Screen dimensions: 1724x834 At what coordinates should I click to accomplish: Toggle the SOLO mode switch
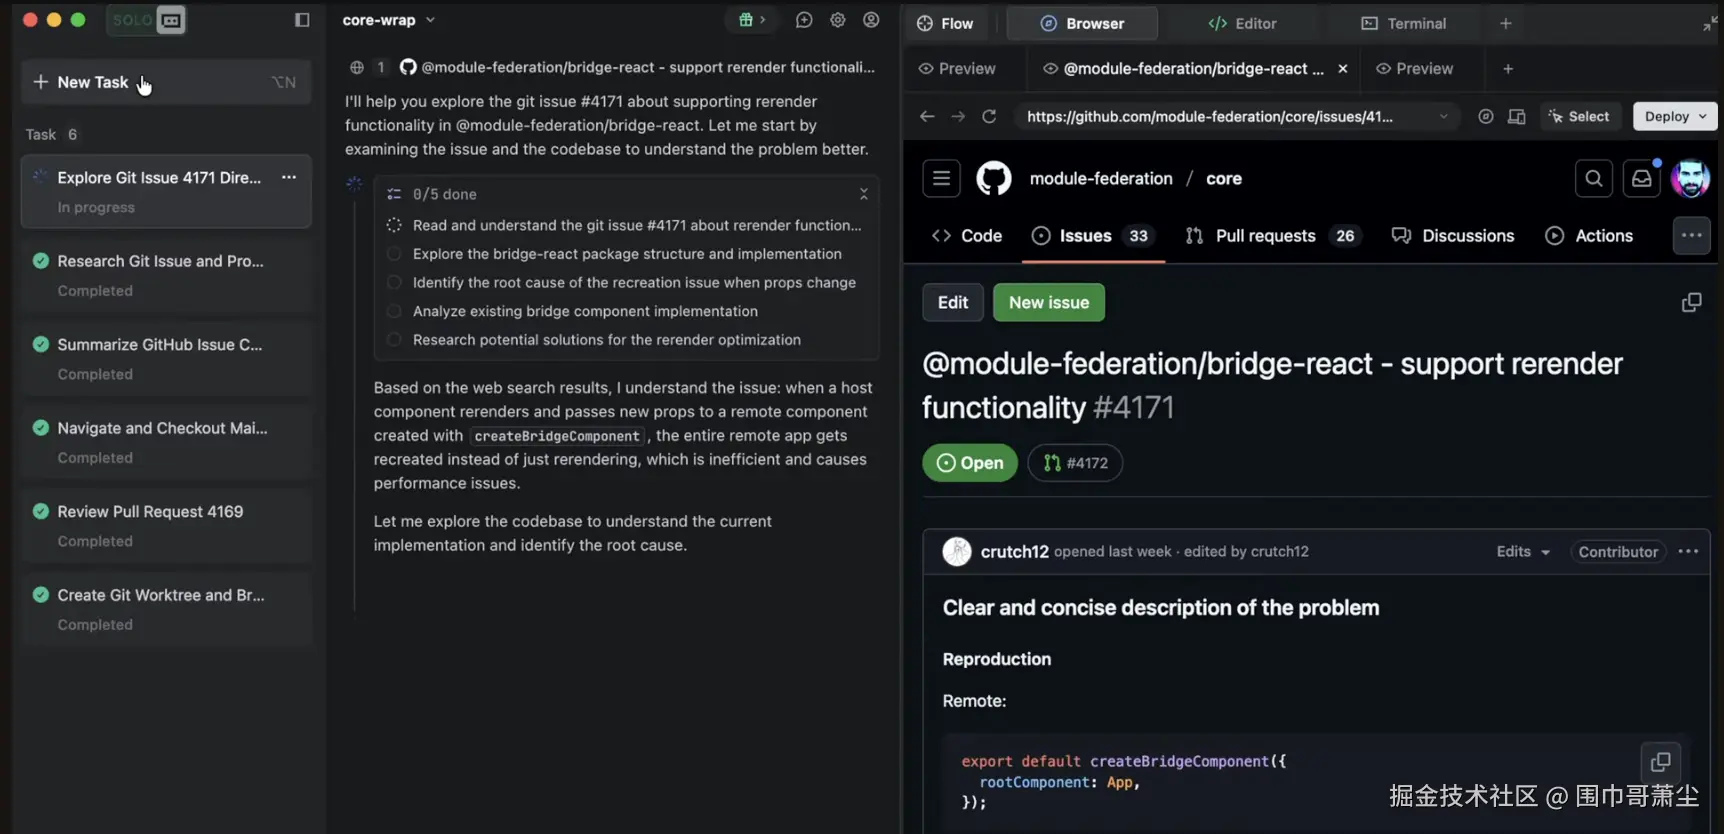pyautogui.click(x=147, y=20)
